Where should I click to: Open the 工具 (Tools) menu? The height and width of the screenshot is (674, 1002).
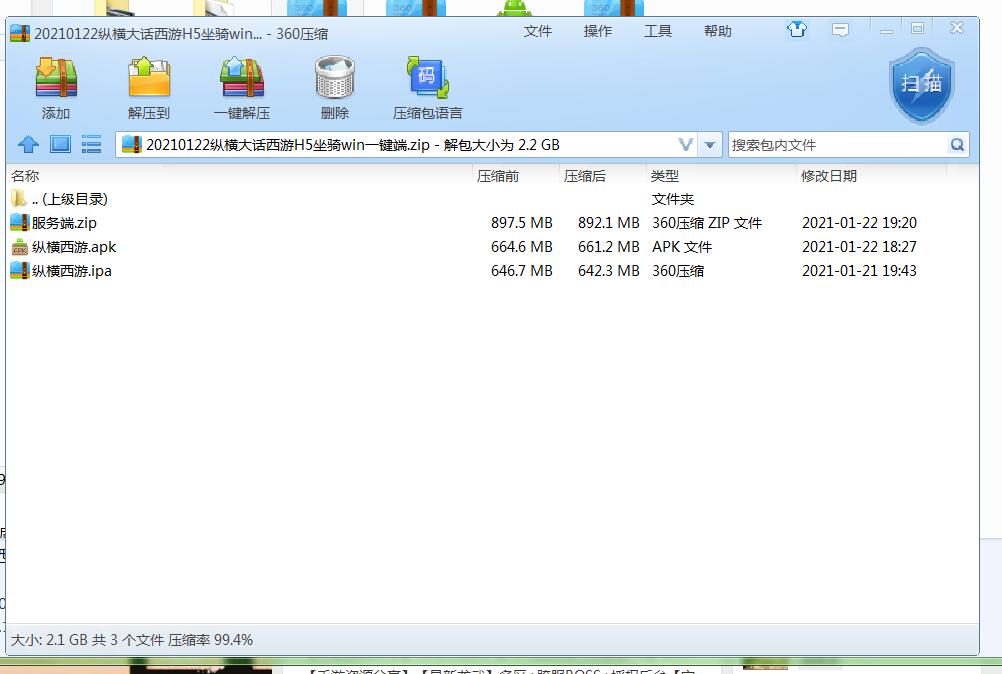click(x=658, y=31)
